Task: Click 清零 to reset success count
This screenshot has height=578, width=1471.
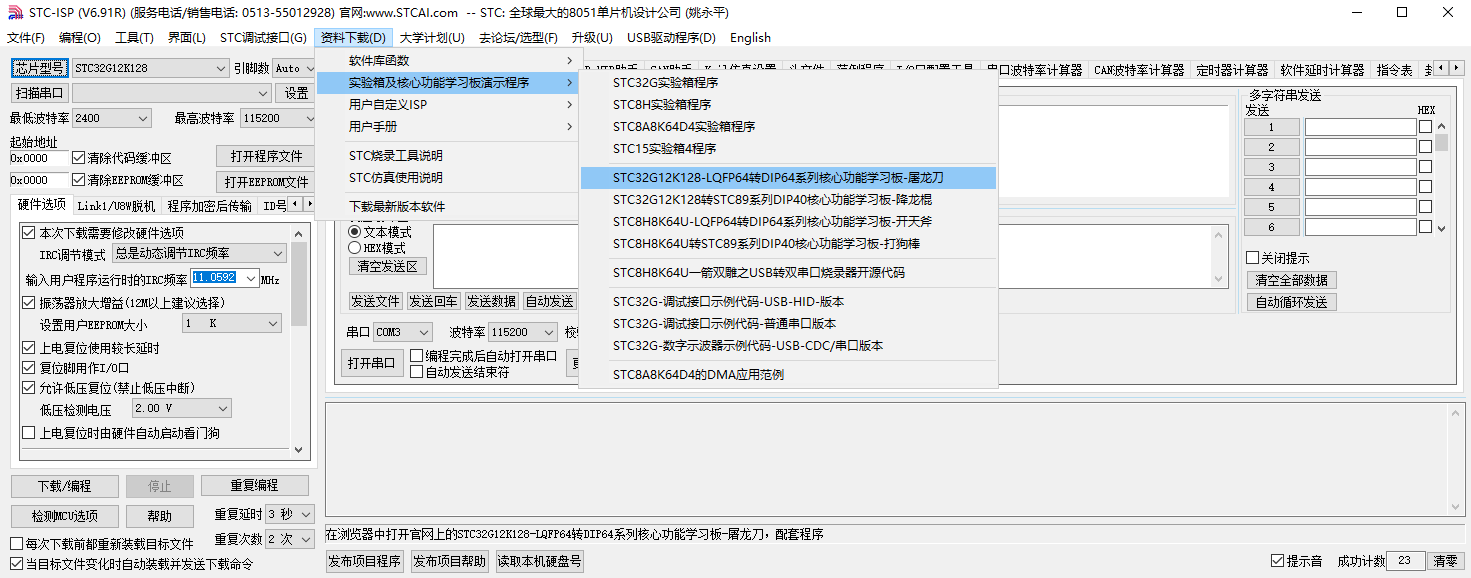Action: pos(1445,561)
